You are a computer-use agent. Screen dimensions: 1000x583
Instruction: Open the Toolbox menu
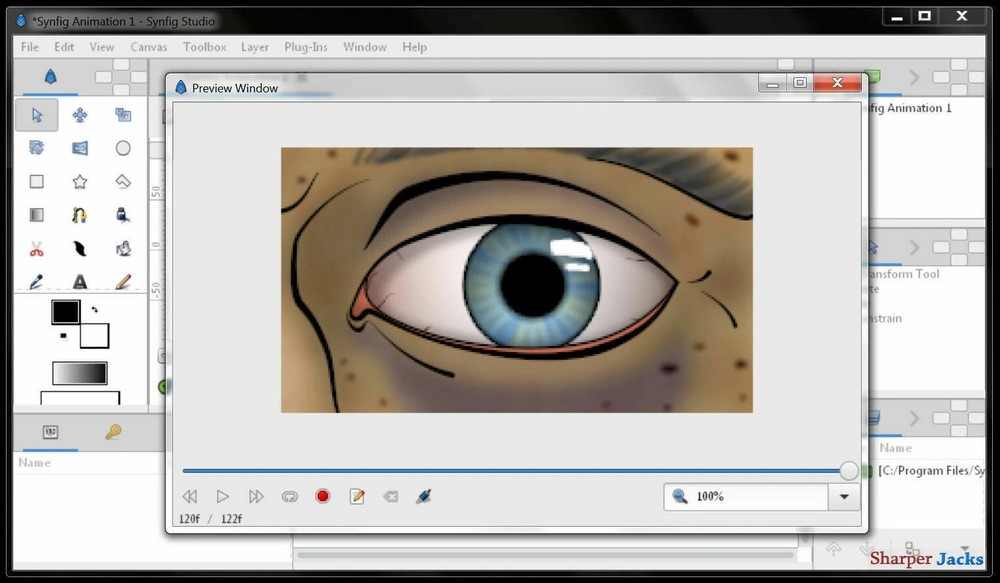205,47
